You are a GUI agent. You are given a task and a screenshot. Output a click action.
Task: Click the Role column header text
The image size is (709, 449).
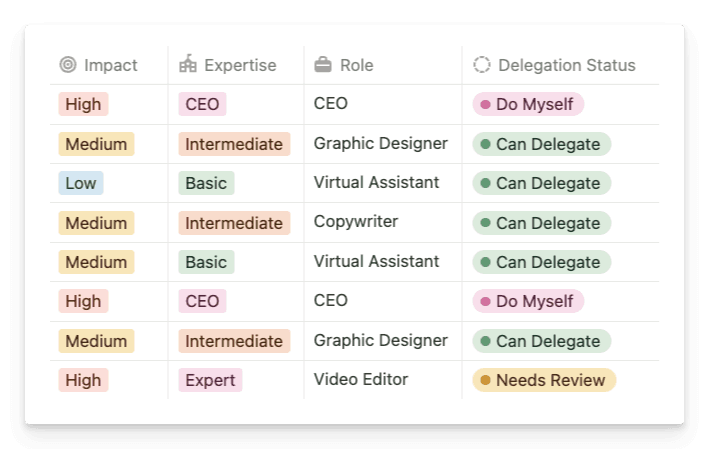coord(357,65)
